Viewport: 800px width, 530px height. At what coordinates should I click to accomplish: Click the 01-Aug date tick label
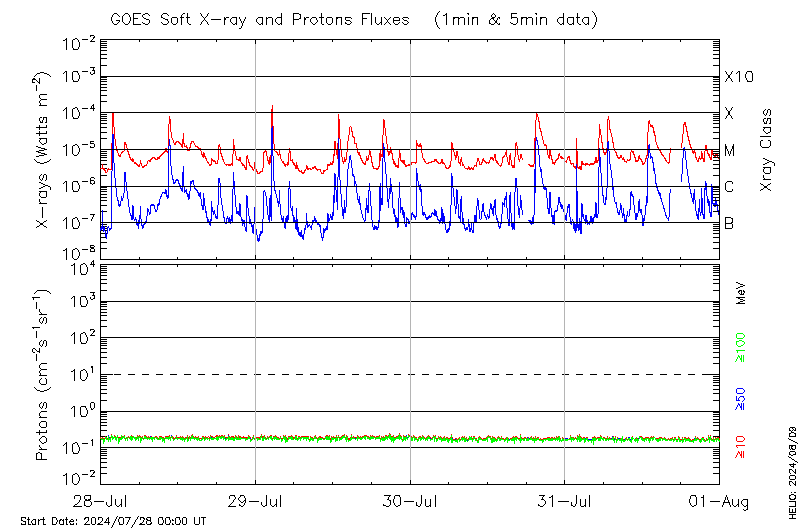click(719, 501)
